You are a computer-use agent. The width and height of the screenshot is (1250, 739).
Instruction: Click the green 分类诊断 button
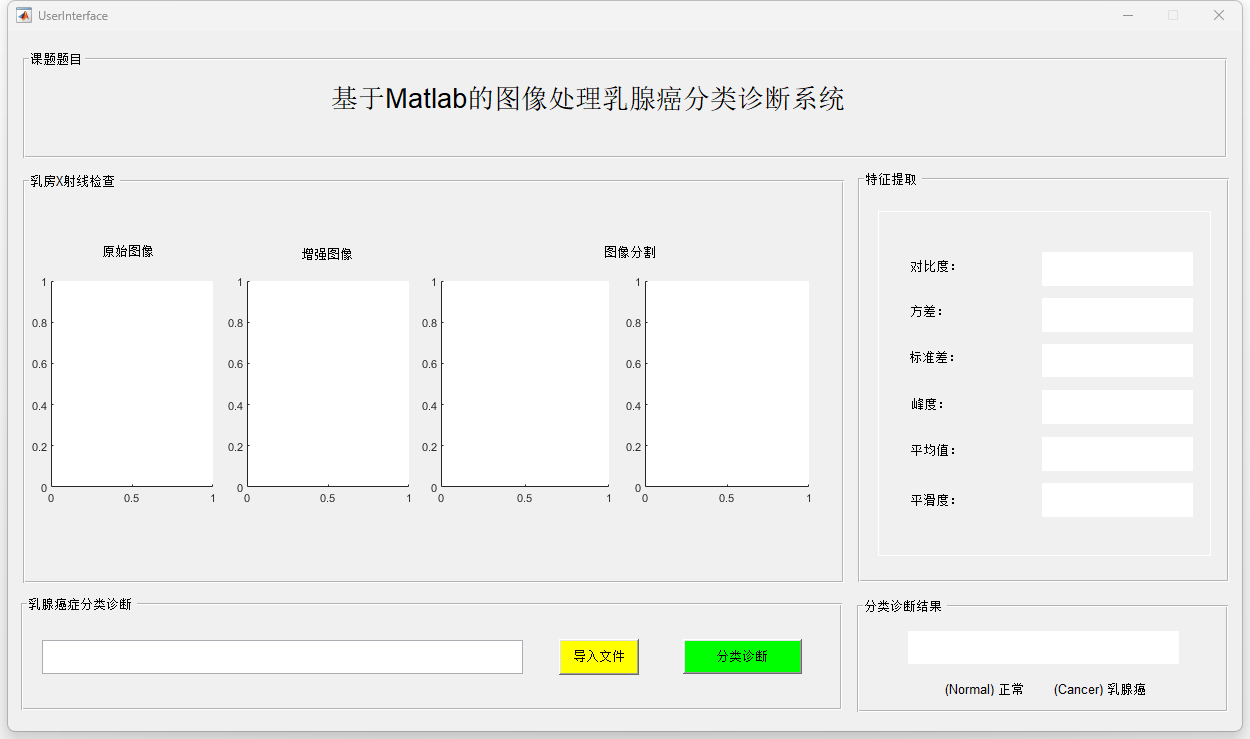tap(742, 657)
